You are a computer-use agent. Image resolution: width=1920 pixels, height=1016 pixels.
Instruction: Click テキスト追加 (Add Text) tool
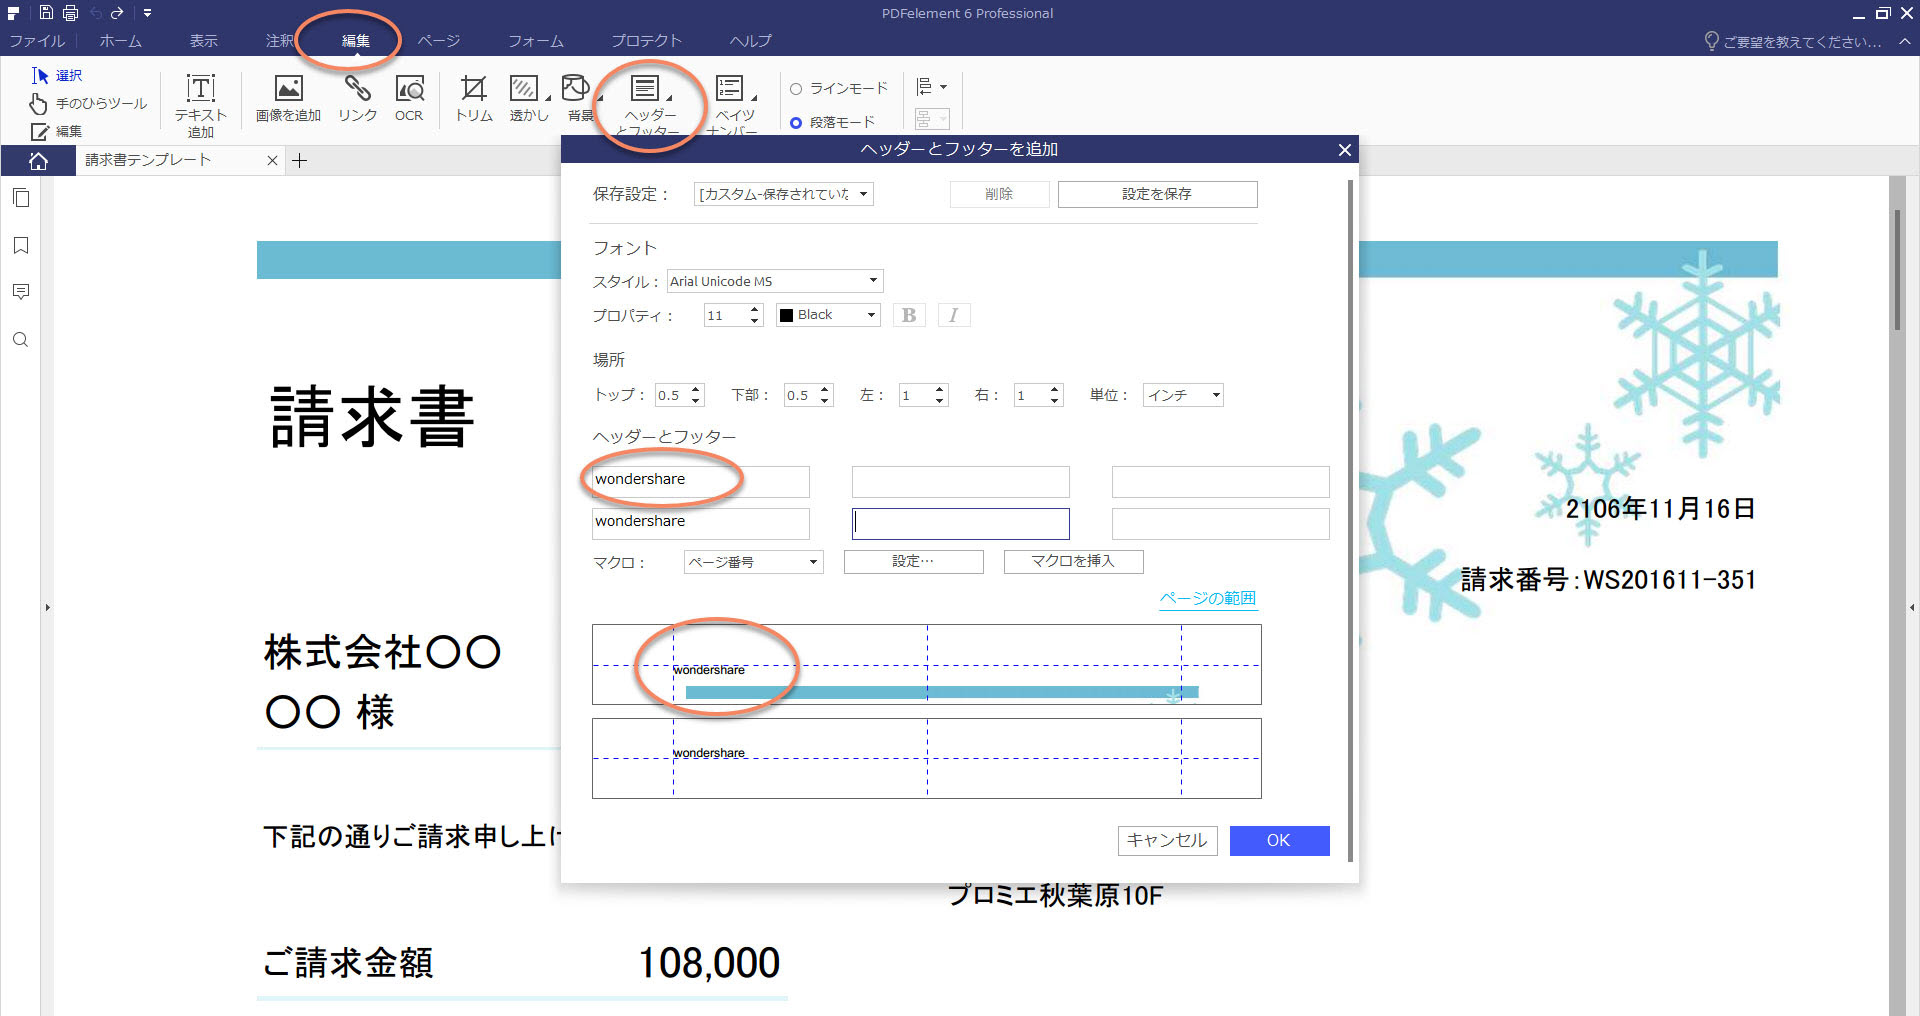pyautogui.click(x=201, y=105)
